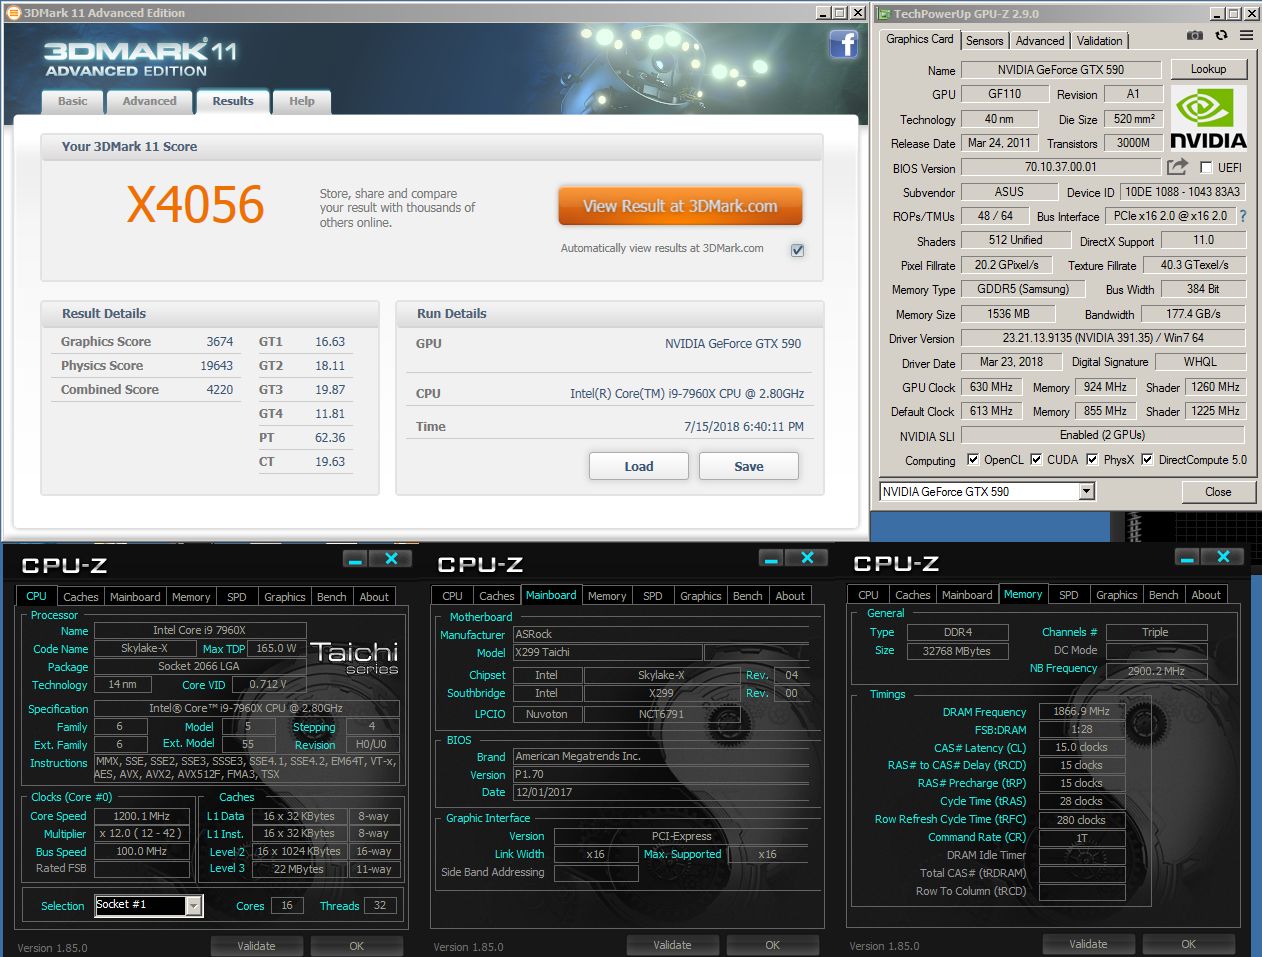Viewport: 1262px width, 957px height.
Task: Open SPD tab in CPU-Z Motherboard window
Action: click(653, 596)
